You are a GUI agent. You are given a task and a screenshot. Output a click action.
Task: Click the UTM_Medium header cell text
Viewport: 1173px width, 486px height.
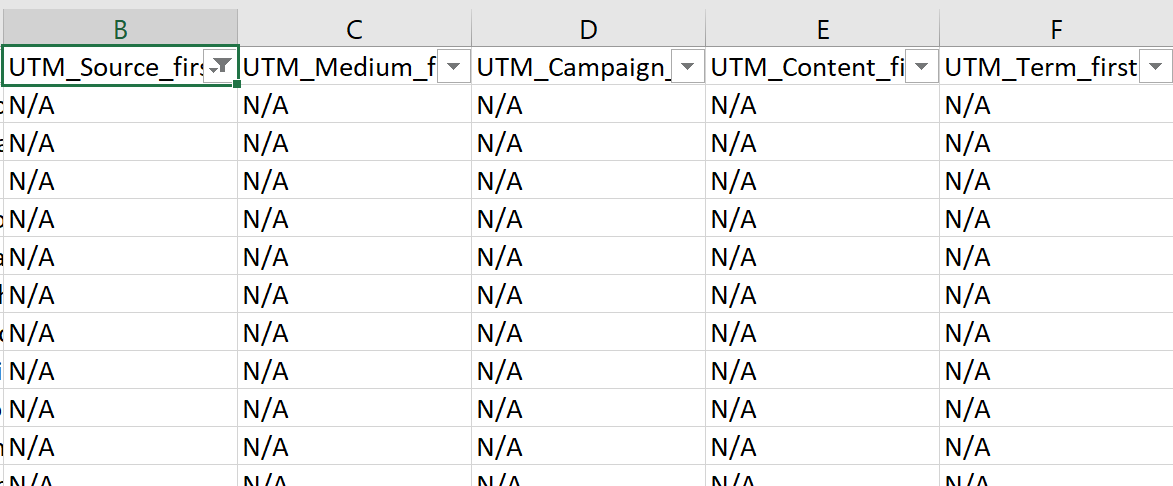coord(340,67)
